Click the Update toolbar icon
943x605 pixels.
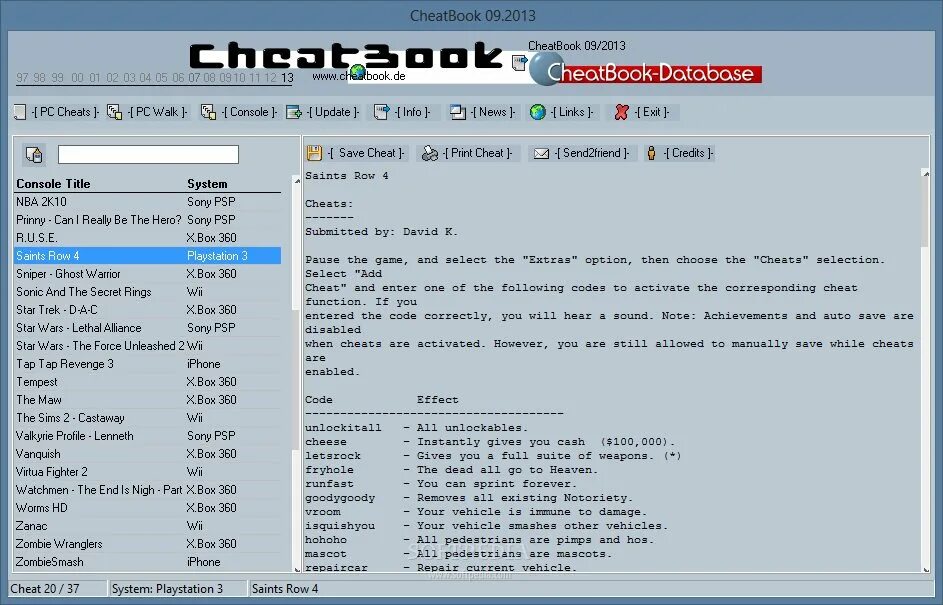293,112
